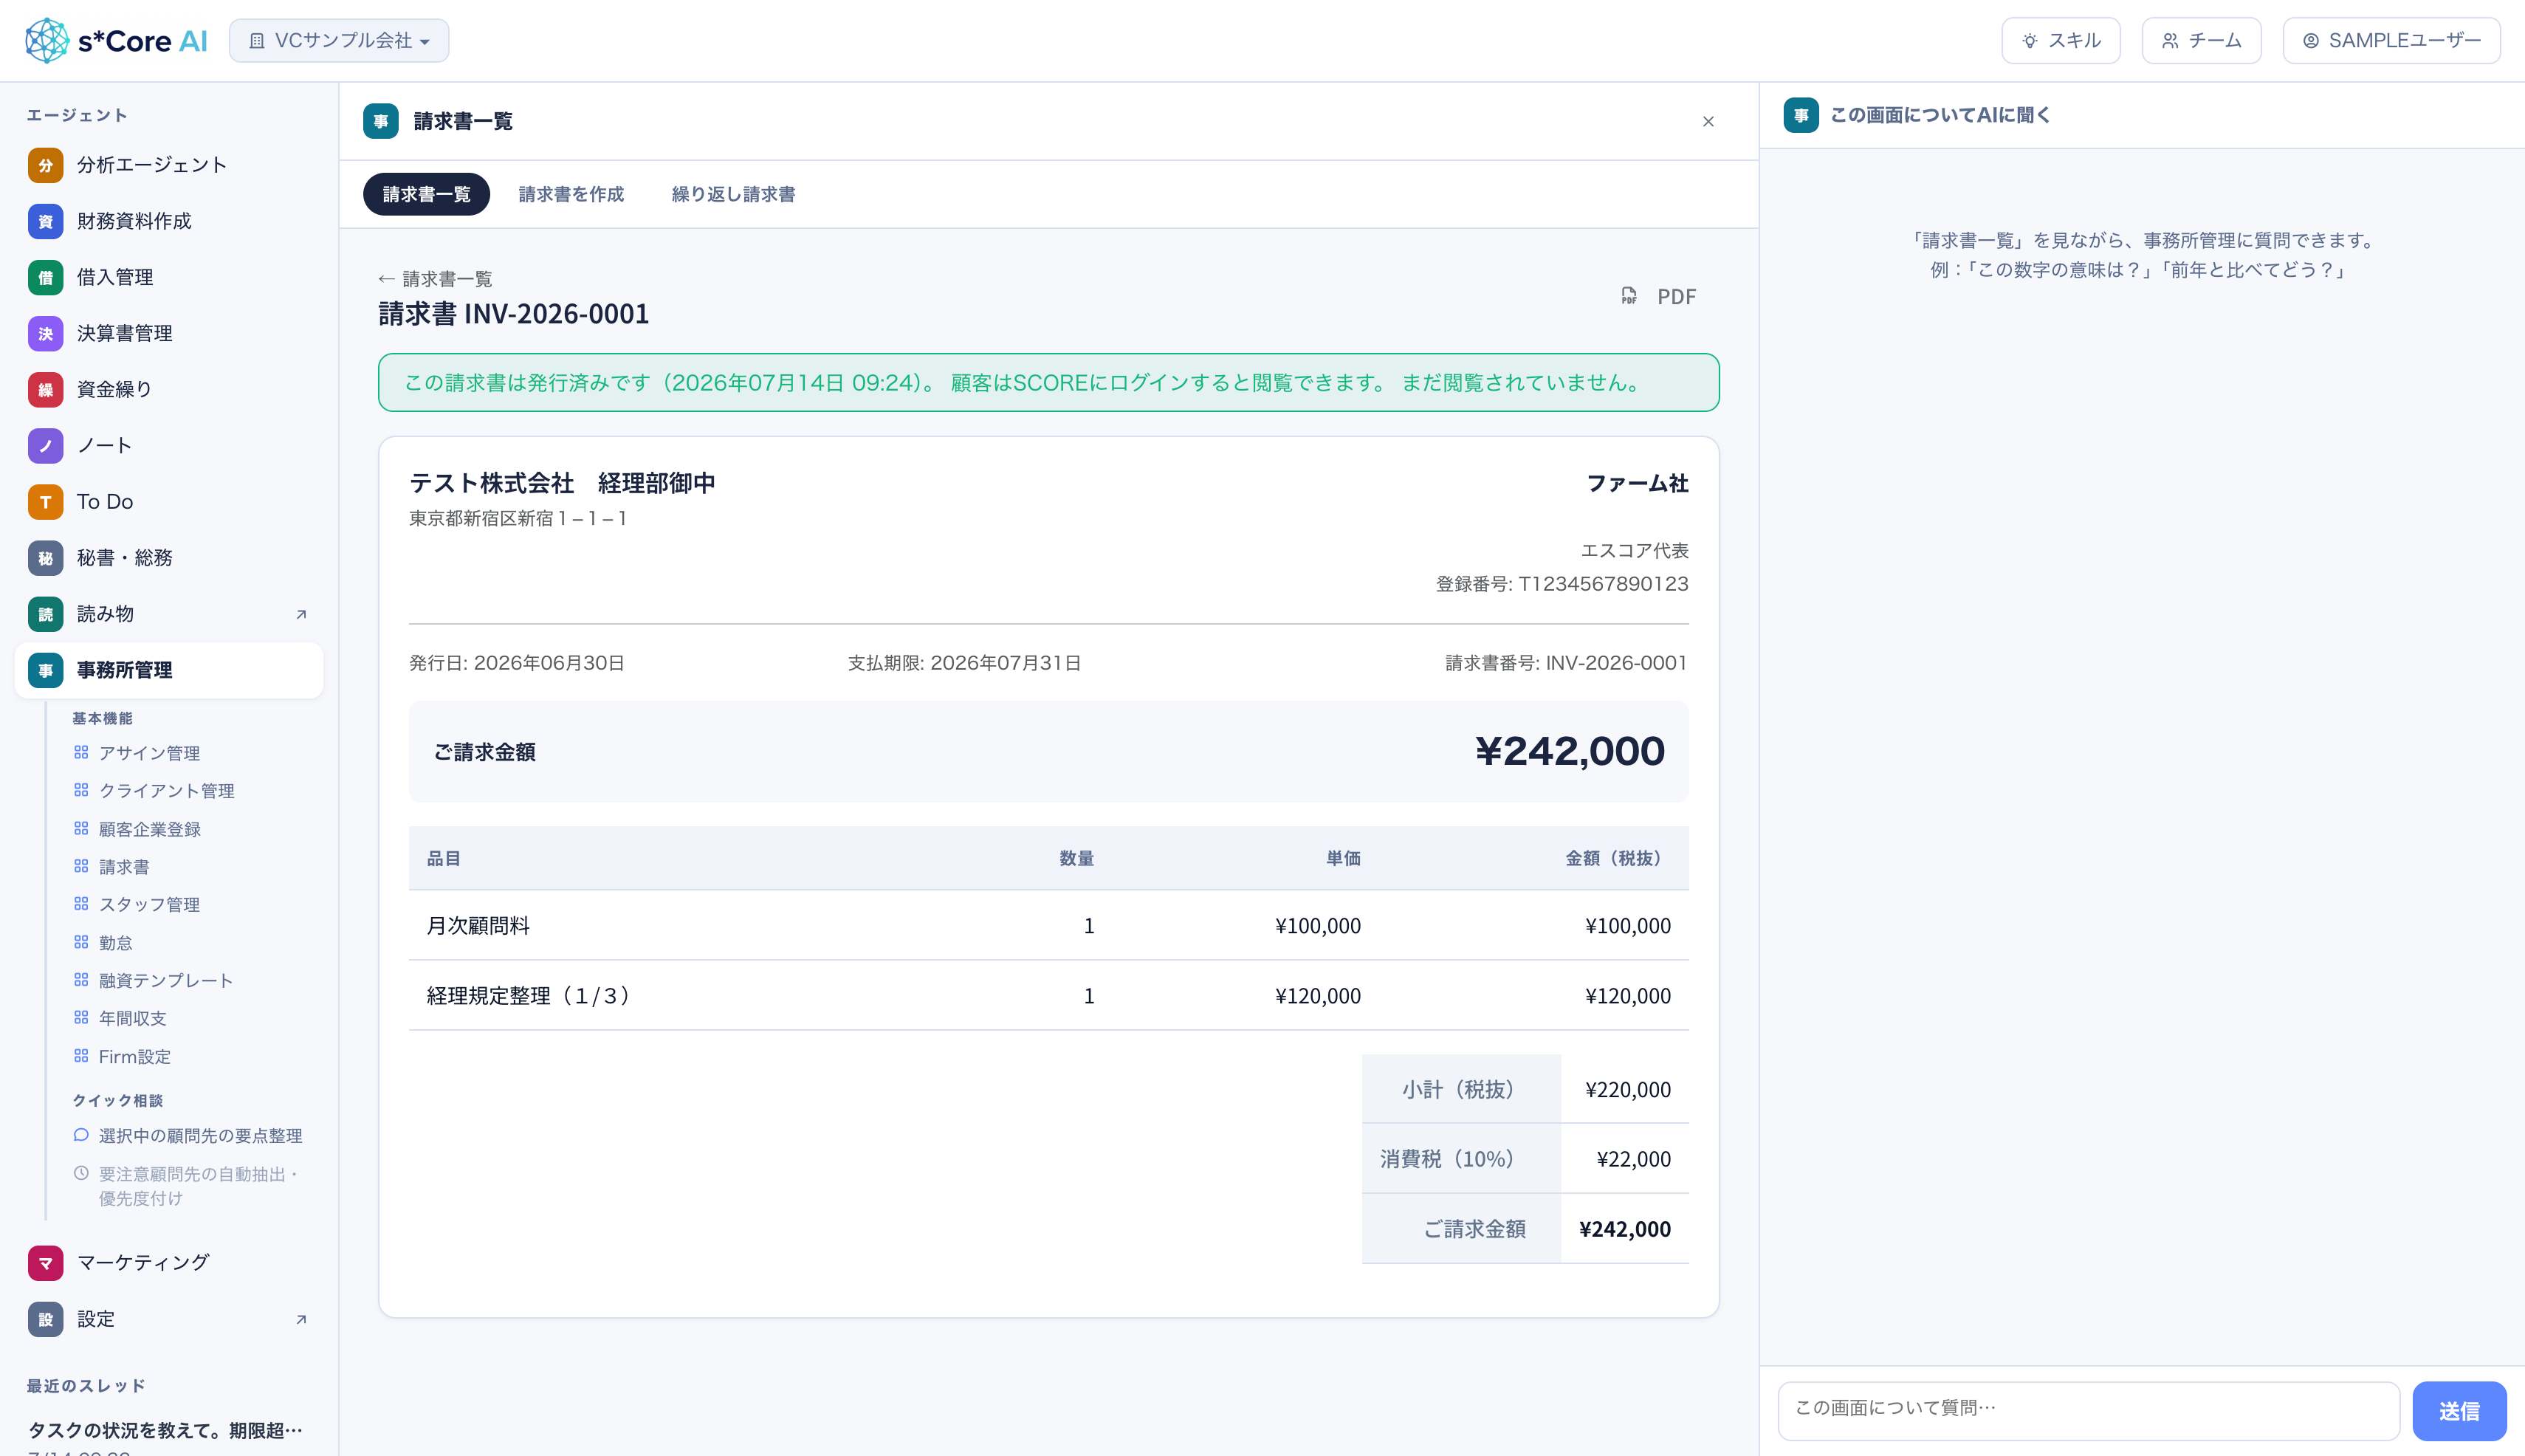Switch to the 請求書一覧 tab
Image resolution: width=2525 pixels, height=1456 pixels.
[426, 194]
